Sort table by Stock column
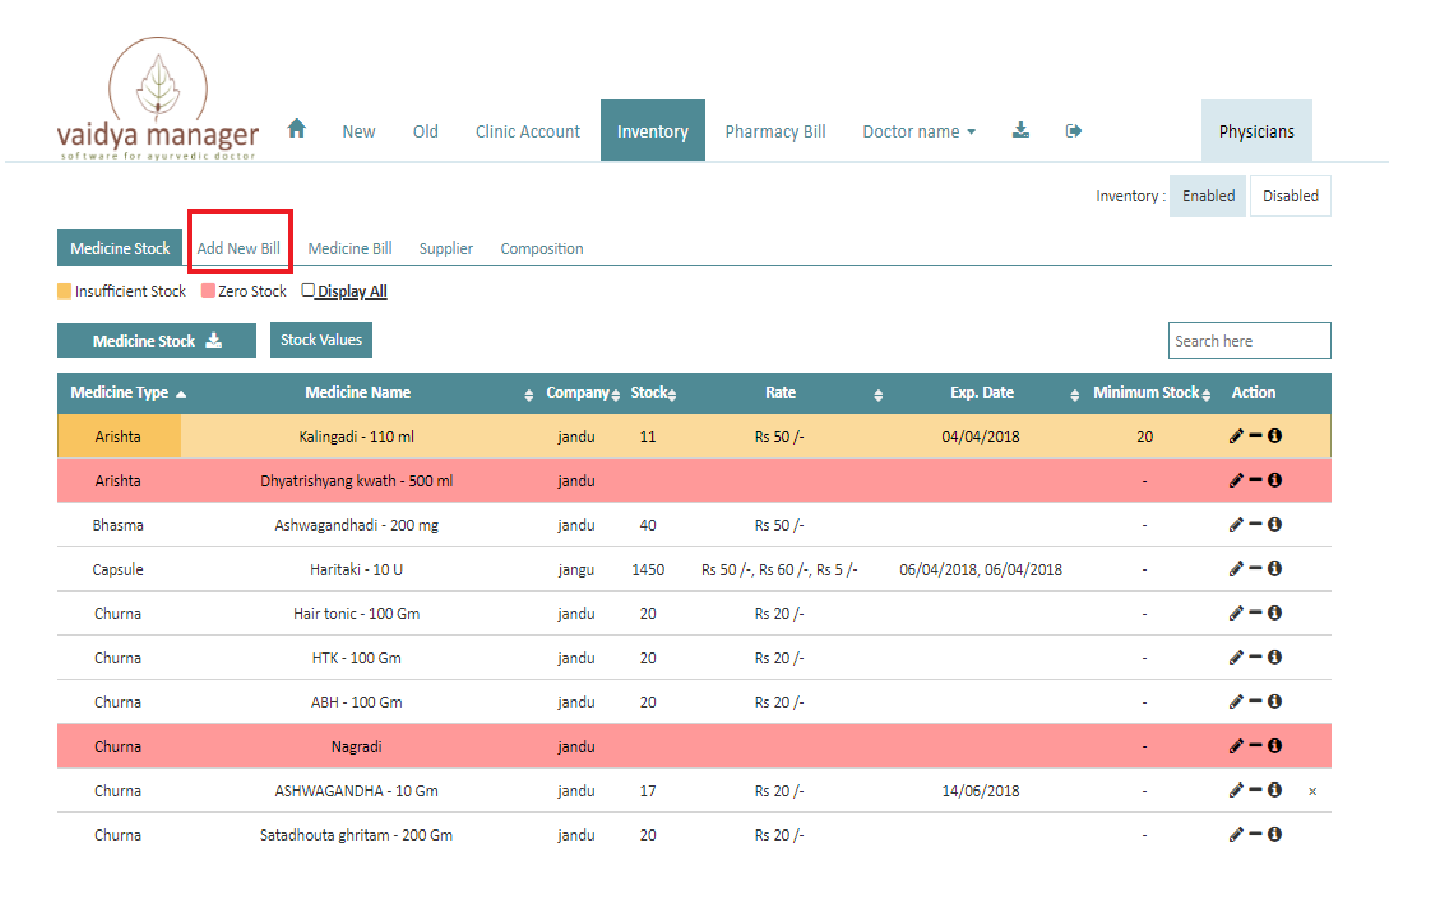The width and height of the screenshot is (1440, 900). click(x=653, y=393)
